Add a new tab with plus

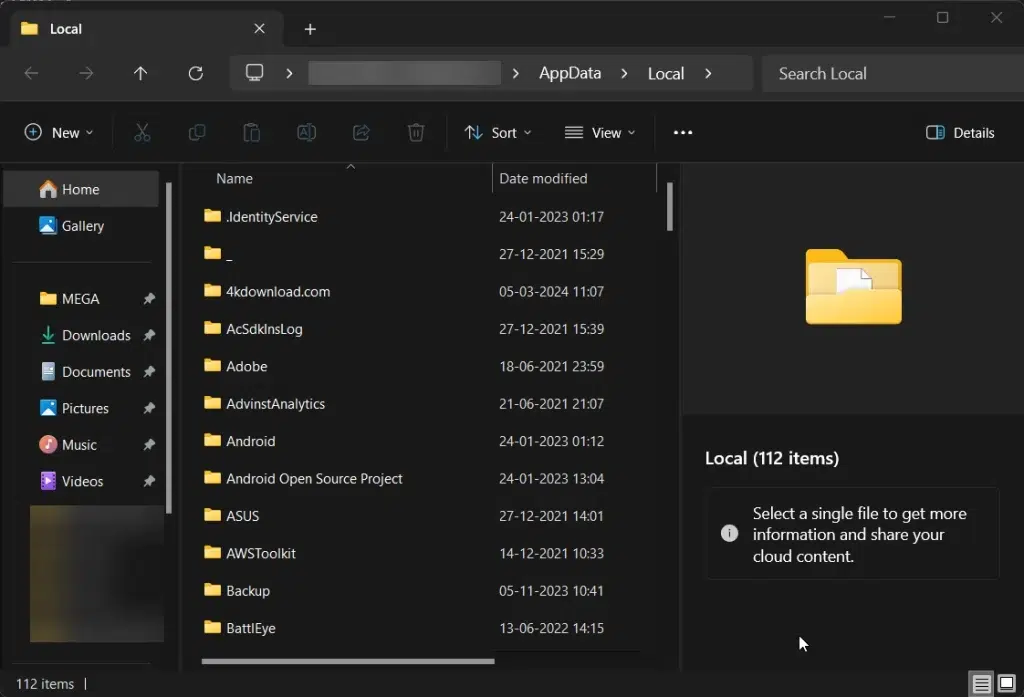310,29
